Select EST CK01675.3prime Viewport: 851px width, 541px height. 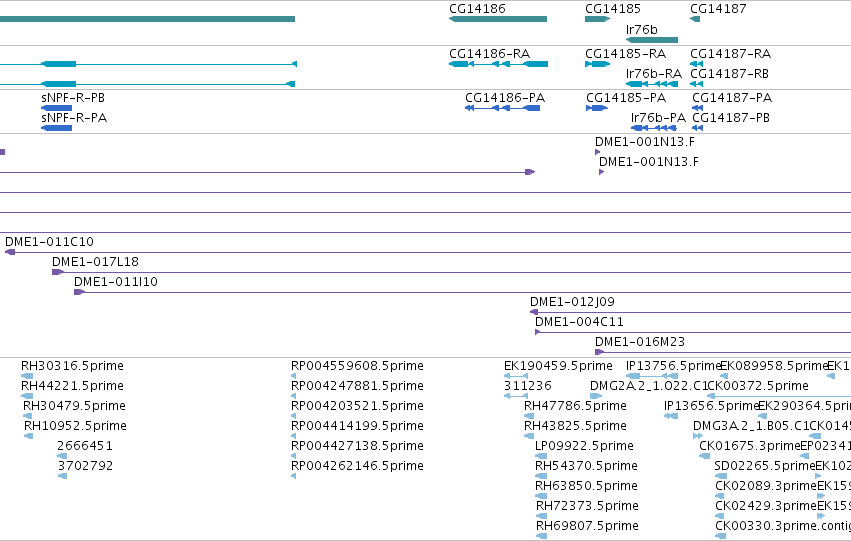tap(750, 446)
